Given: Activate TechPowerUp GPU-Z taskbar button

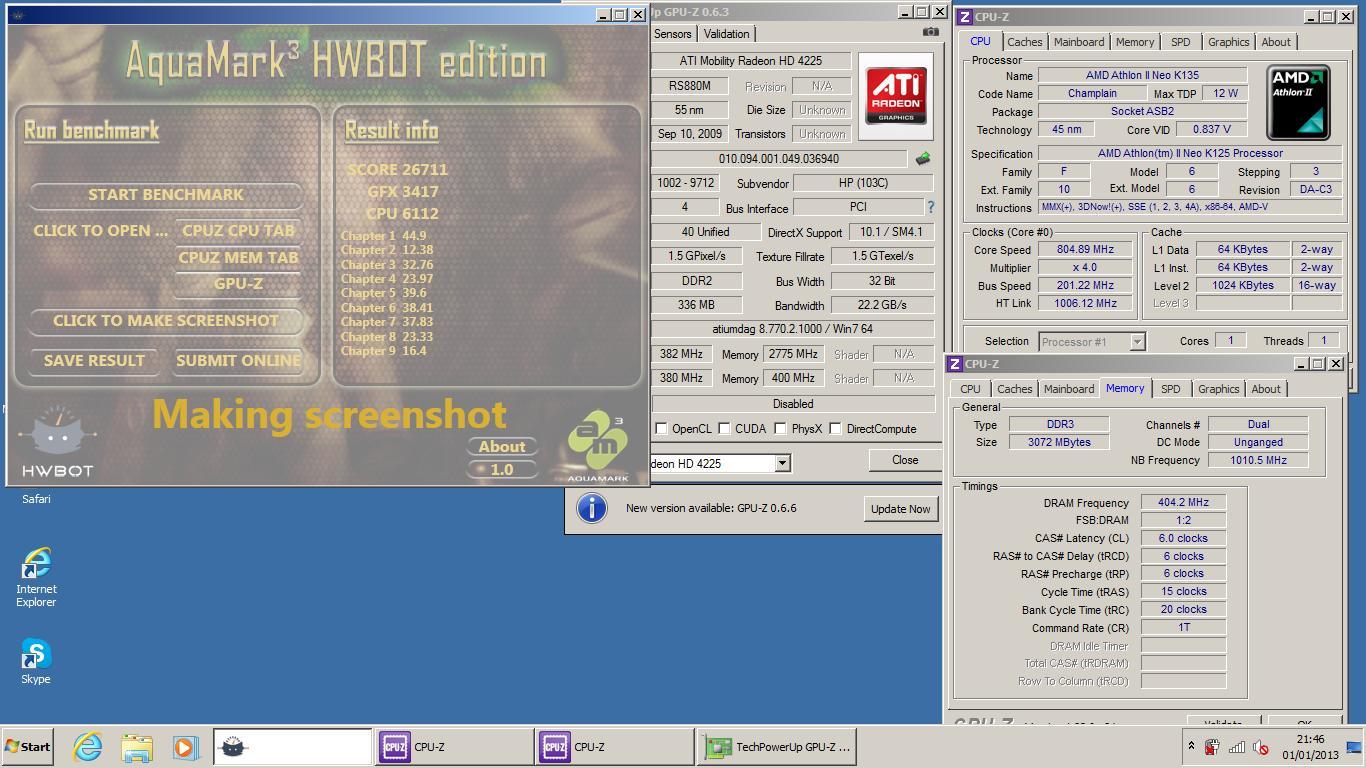Looking at the screenshot, I should coord(776,747).
